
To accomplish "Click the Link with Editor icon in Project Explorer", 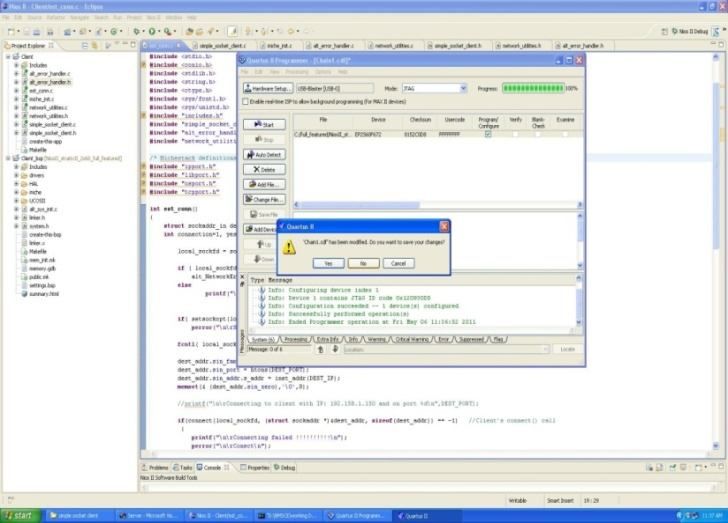I will 95,46.
